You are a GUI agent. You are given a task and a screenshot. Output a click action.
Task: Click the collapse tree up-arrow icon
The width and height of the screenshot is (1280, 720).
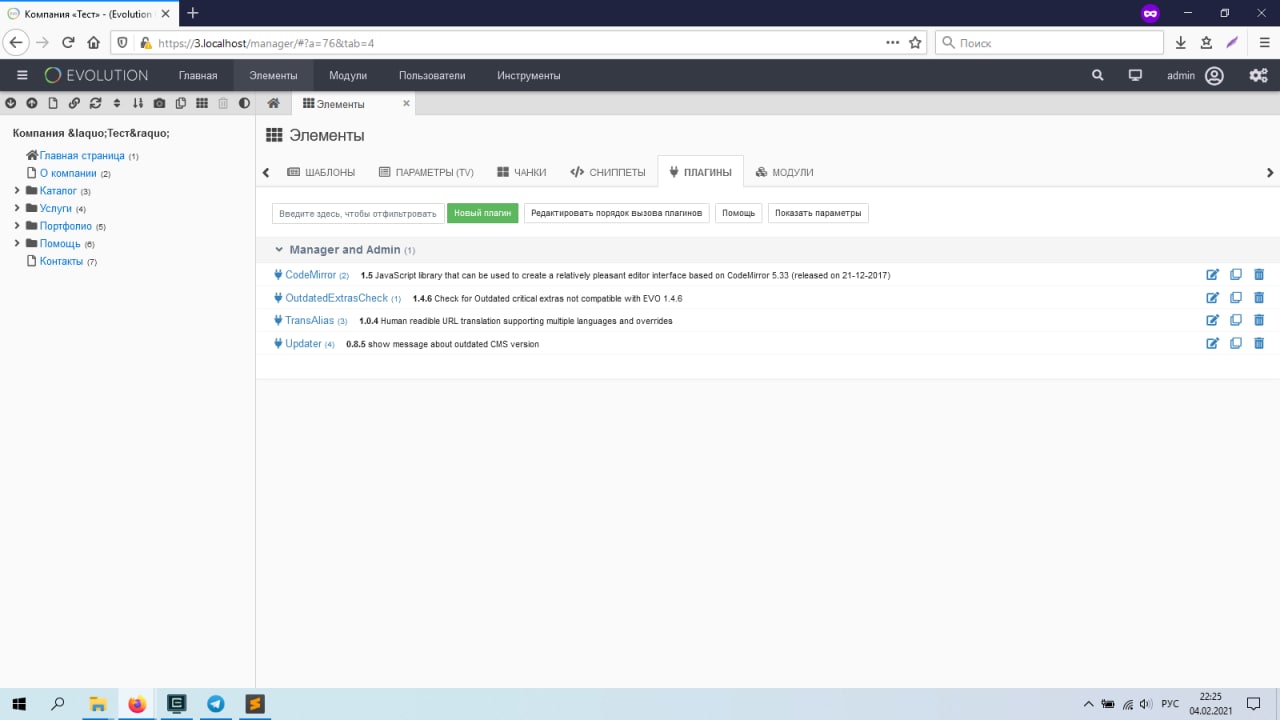click(x=31, y=103)
